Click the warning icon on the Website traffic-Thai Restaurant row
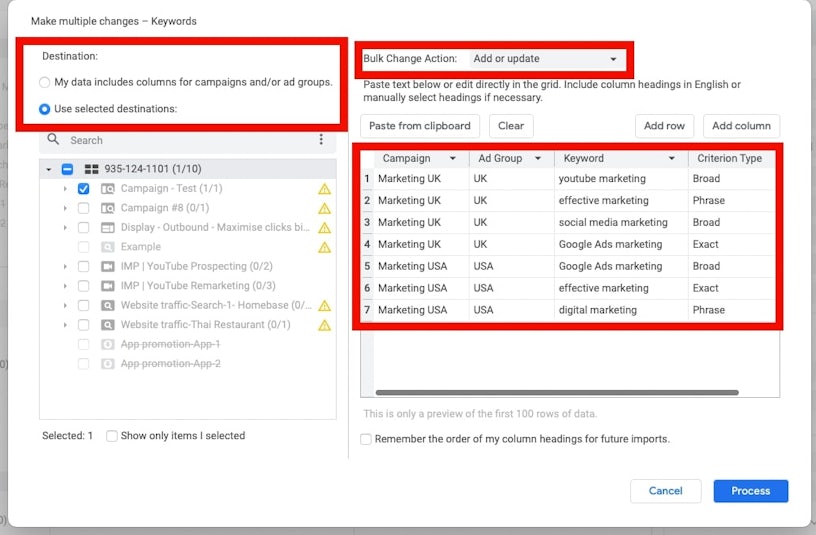 click(x=324, y=325)
